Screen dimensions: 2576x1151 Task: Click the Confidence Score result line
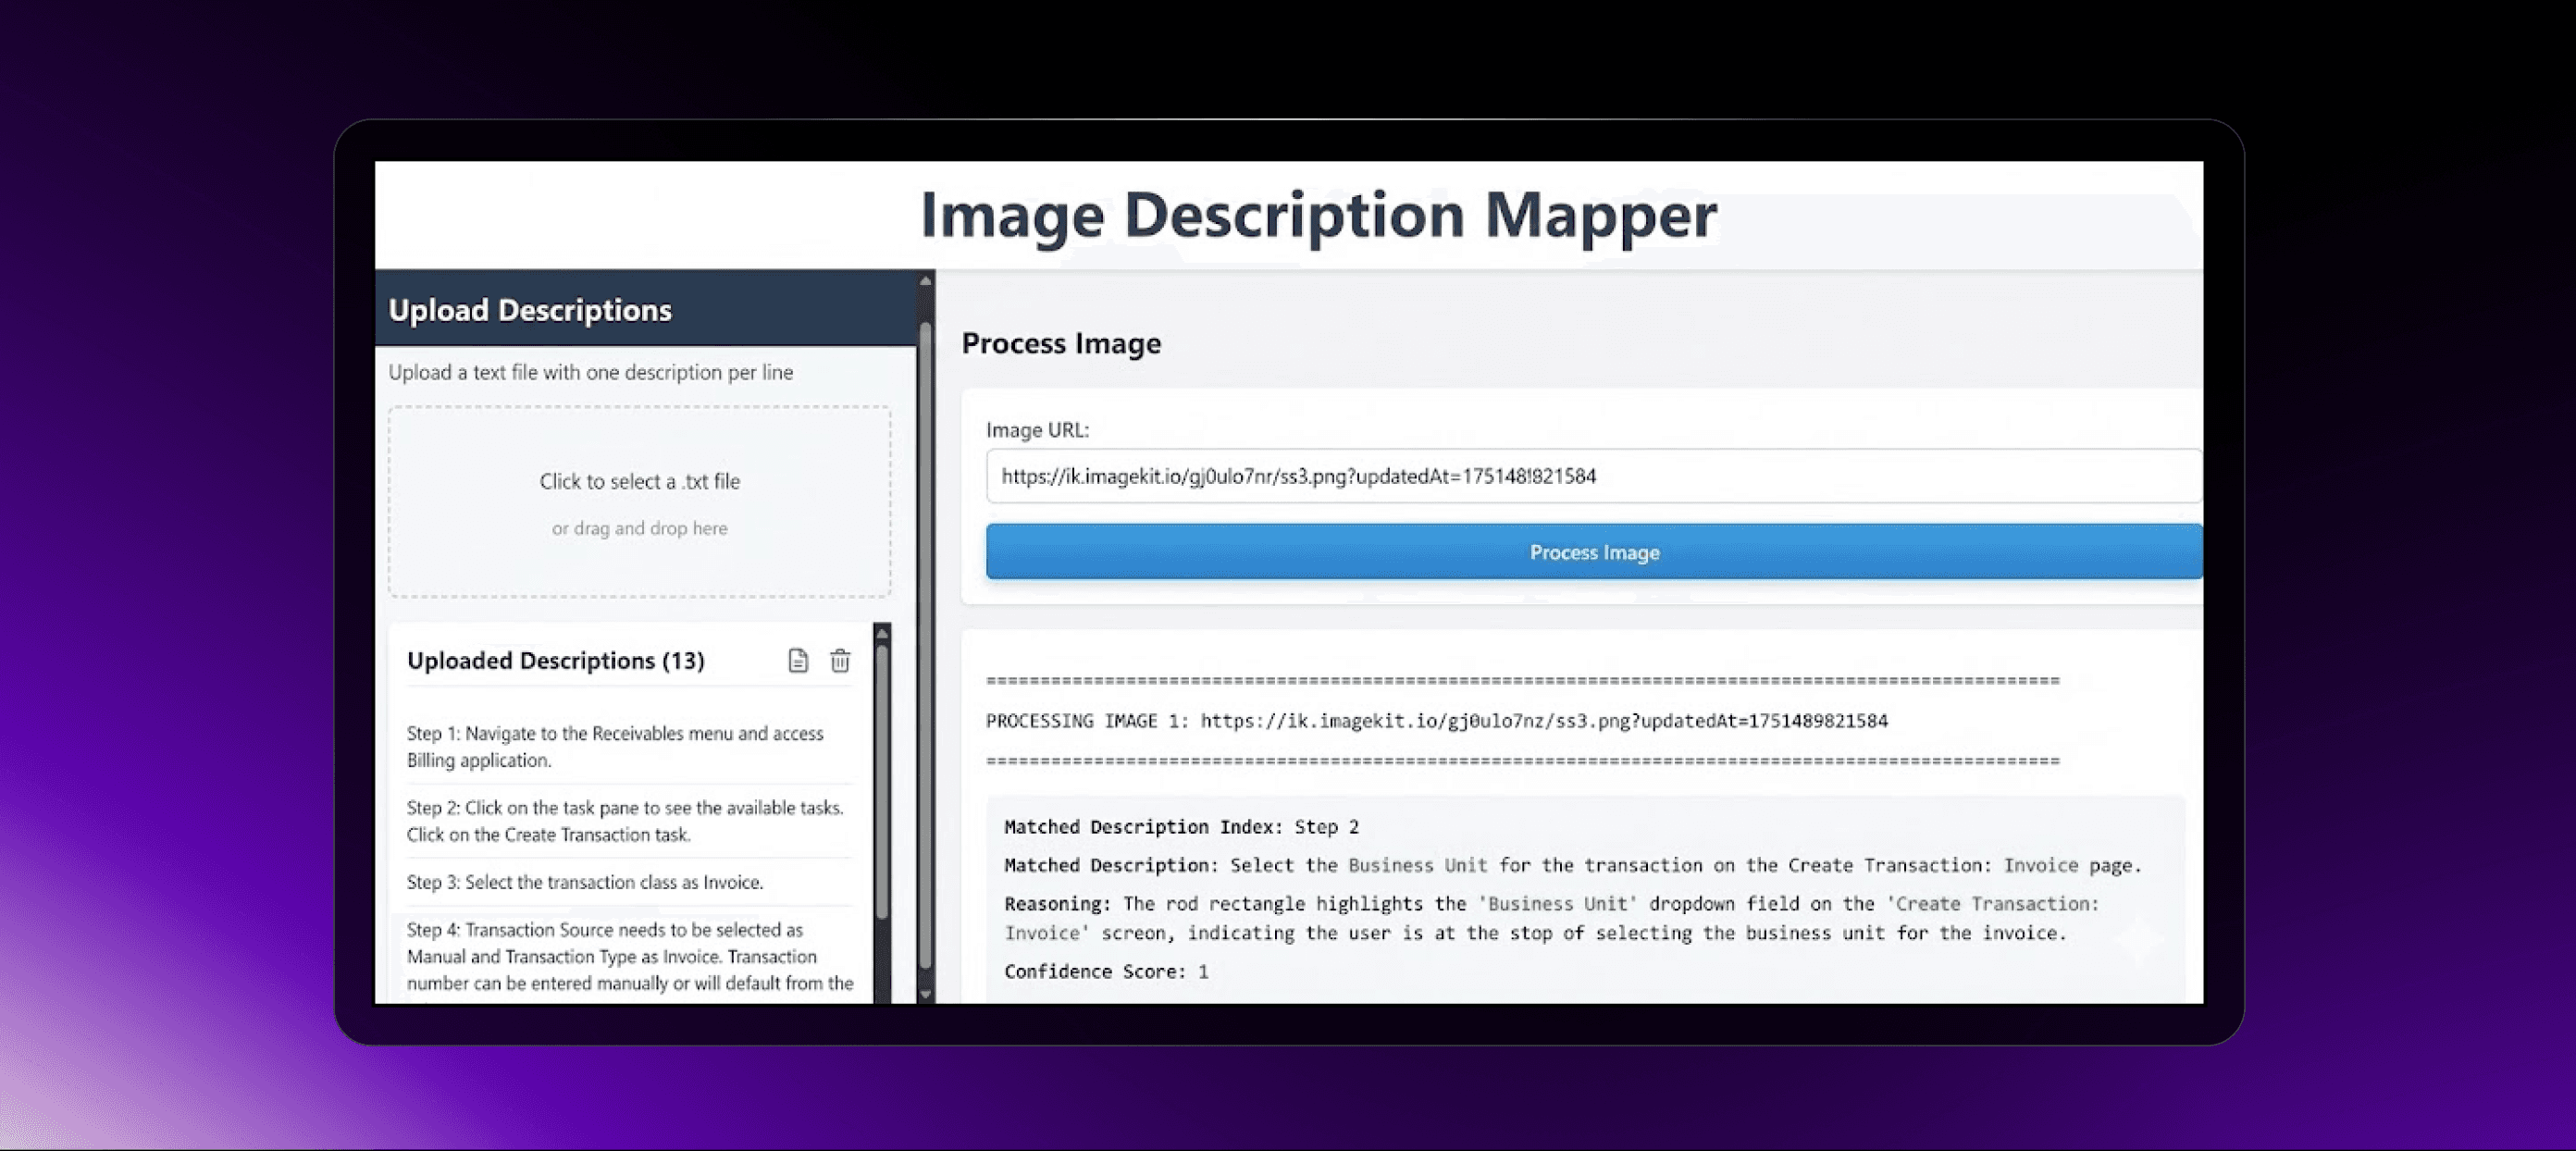coord(1105,971)
